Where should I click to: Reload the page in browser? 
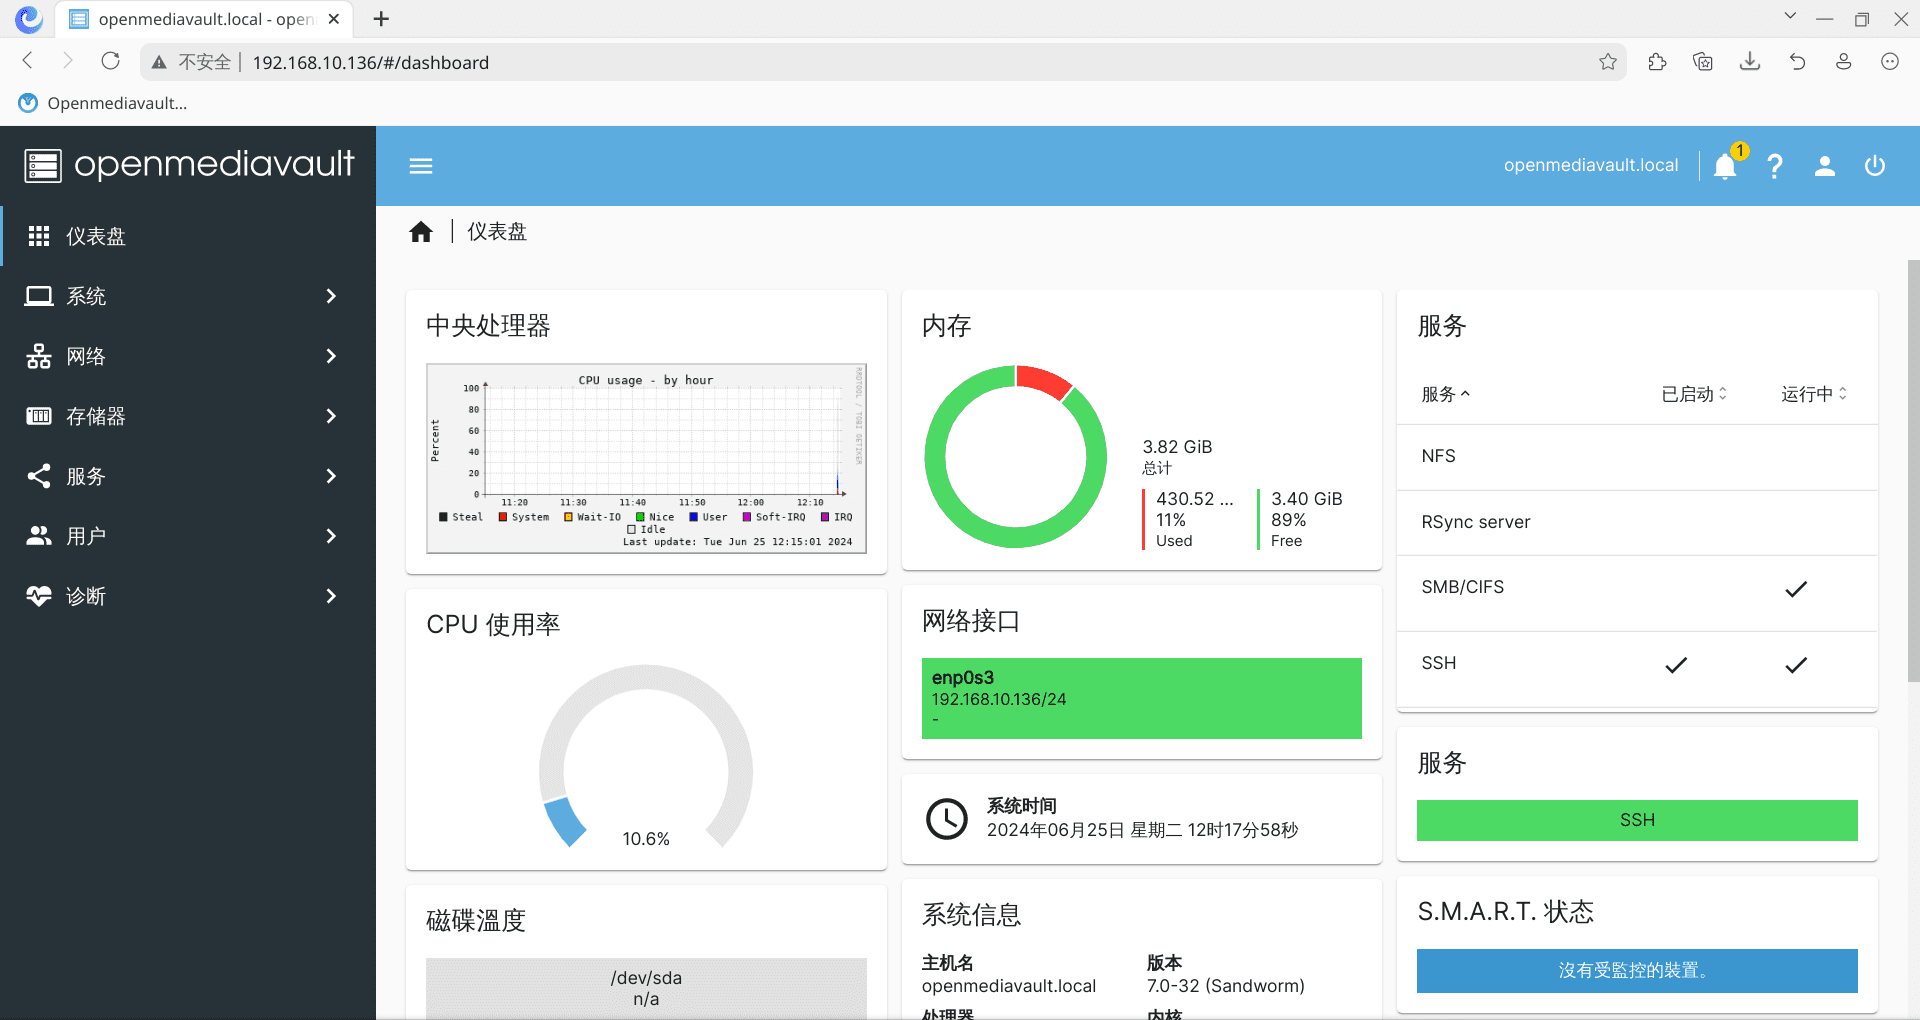coord(111,62)
